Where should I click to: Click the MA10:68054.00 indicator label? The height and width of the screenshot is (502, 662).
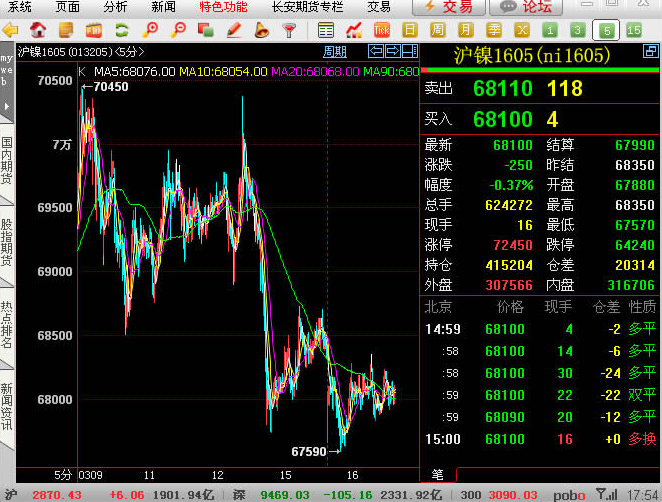(x=223, y=72)
